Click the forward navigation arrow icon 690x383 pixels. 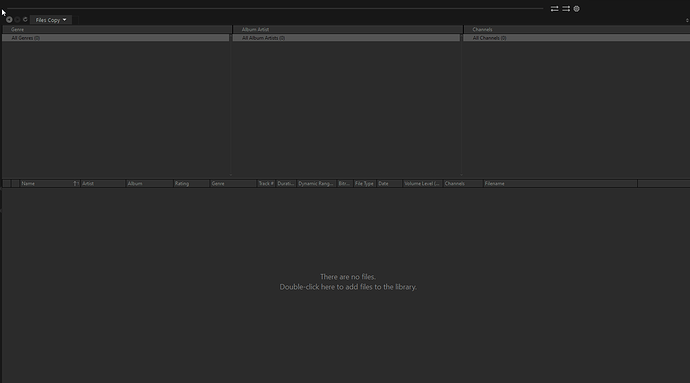tap(17, 20)
